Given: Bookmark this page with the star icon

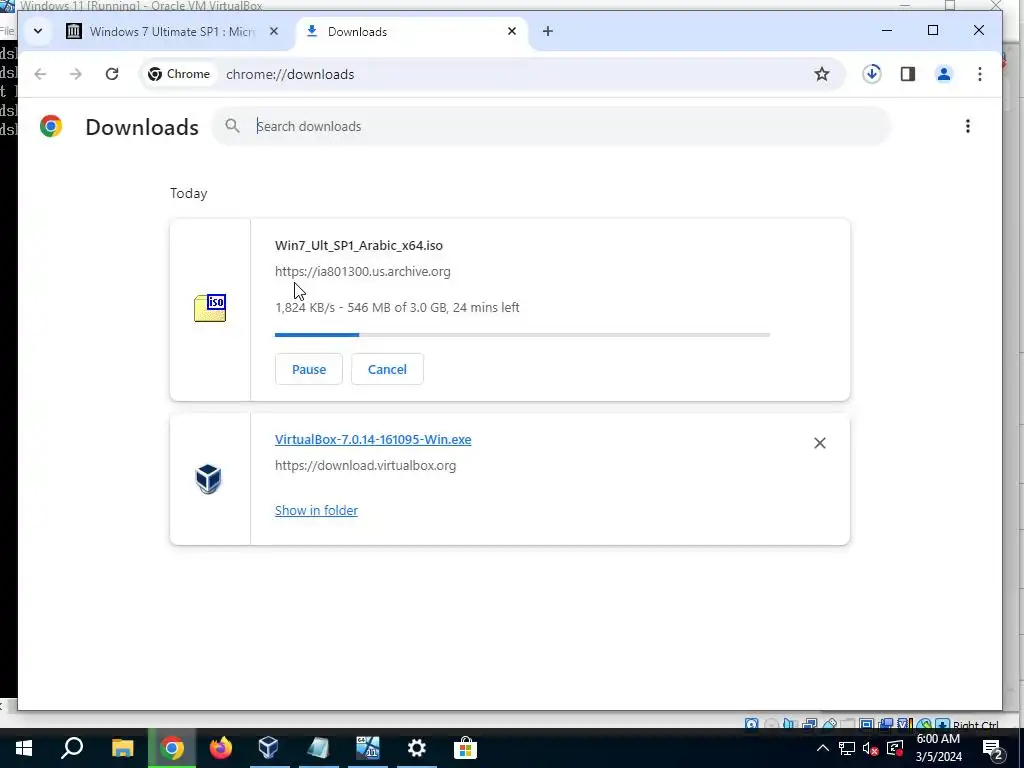Looking at the screenshot, I should 822,74.
